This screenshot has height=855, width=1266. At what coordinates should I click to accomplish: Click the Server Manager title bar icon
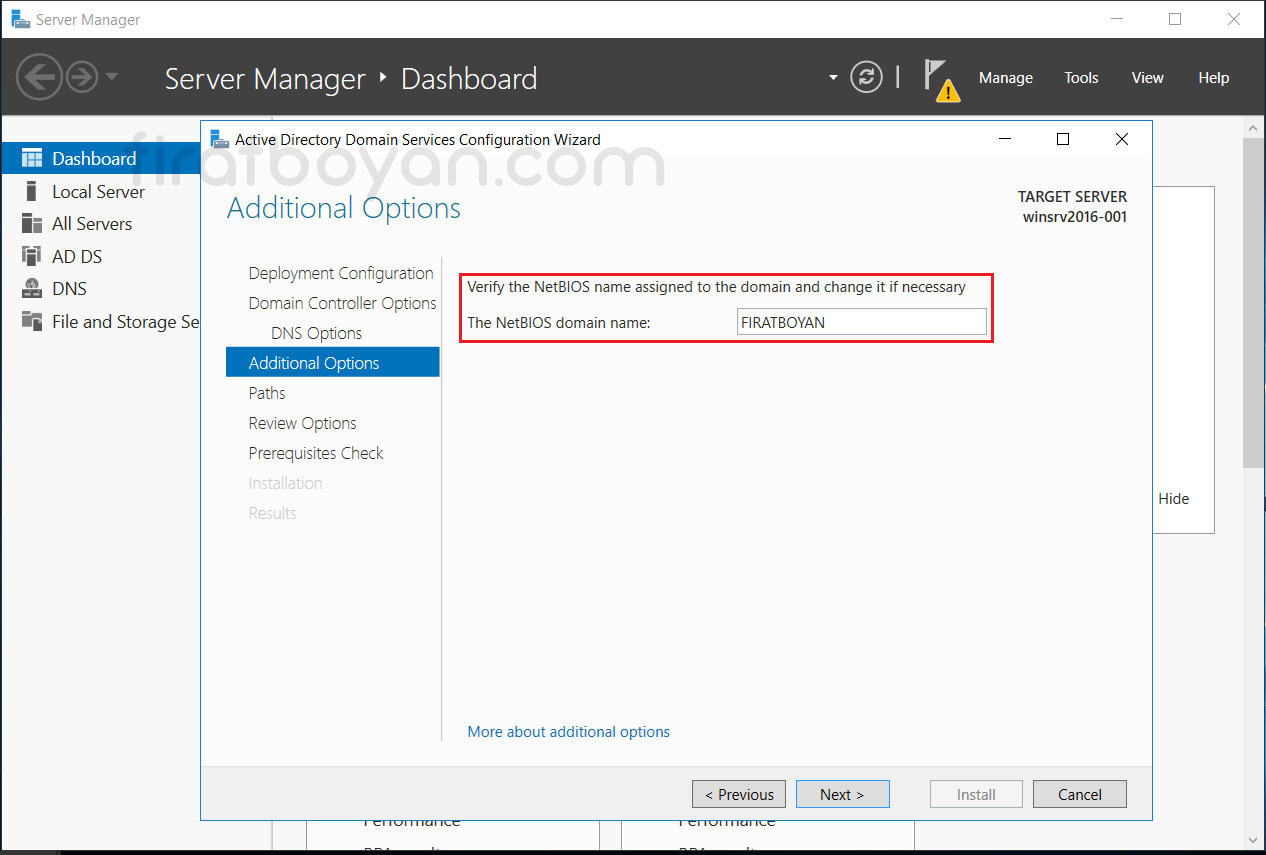point(20,19)
